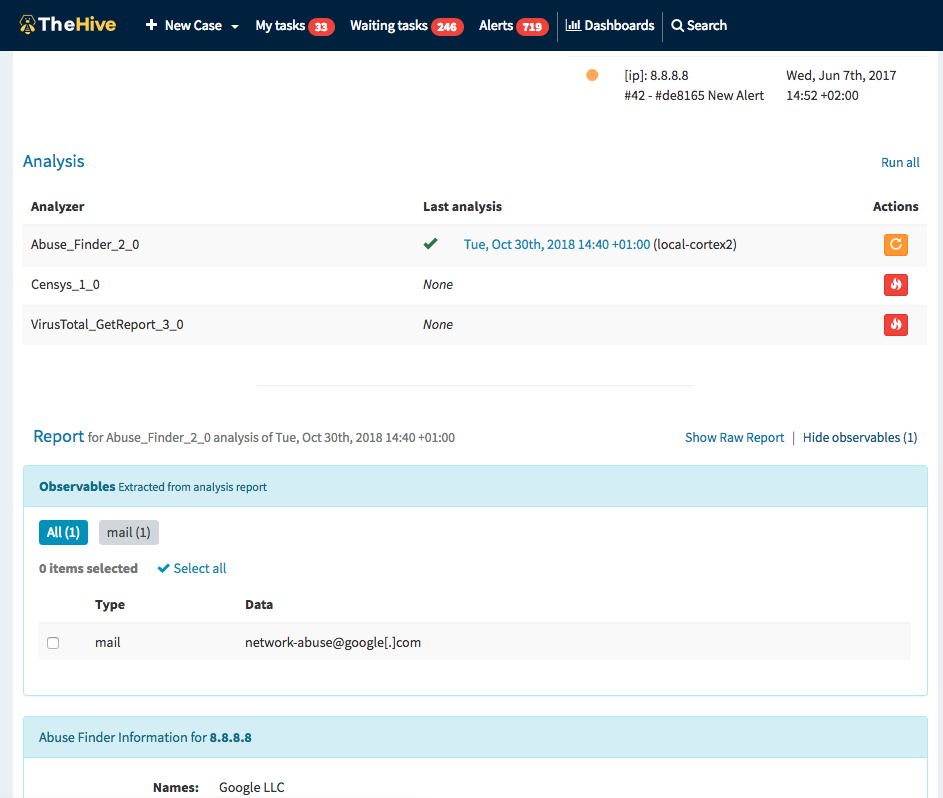Image resolution: width=943 pixels, height=798 pixels.
Task: Click the Analysis section heading
Action: click(54, 161)
